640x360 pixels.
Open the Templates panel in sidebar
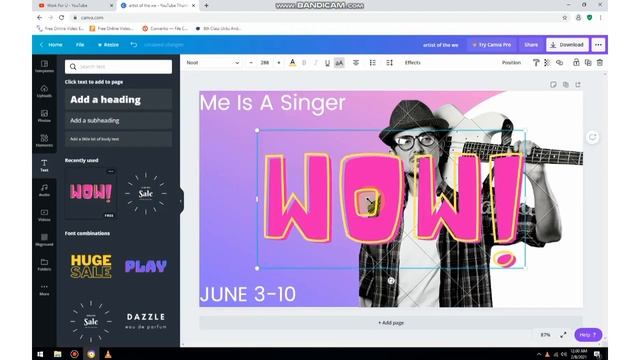click(x=44, y=66)
